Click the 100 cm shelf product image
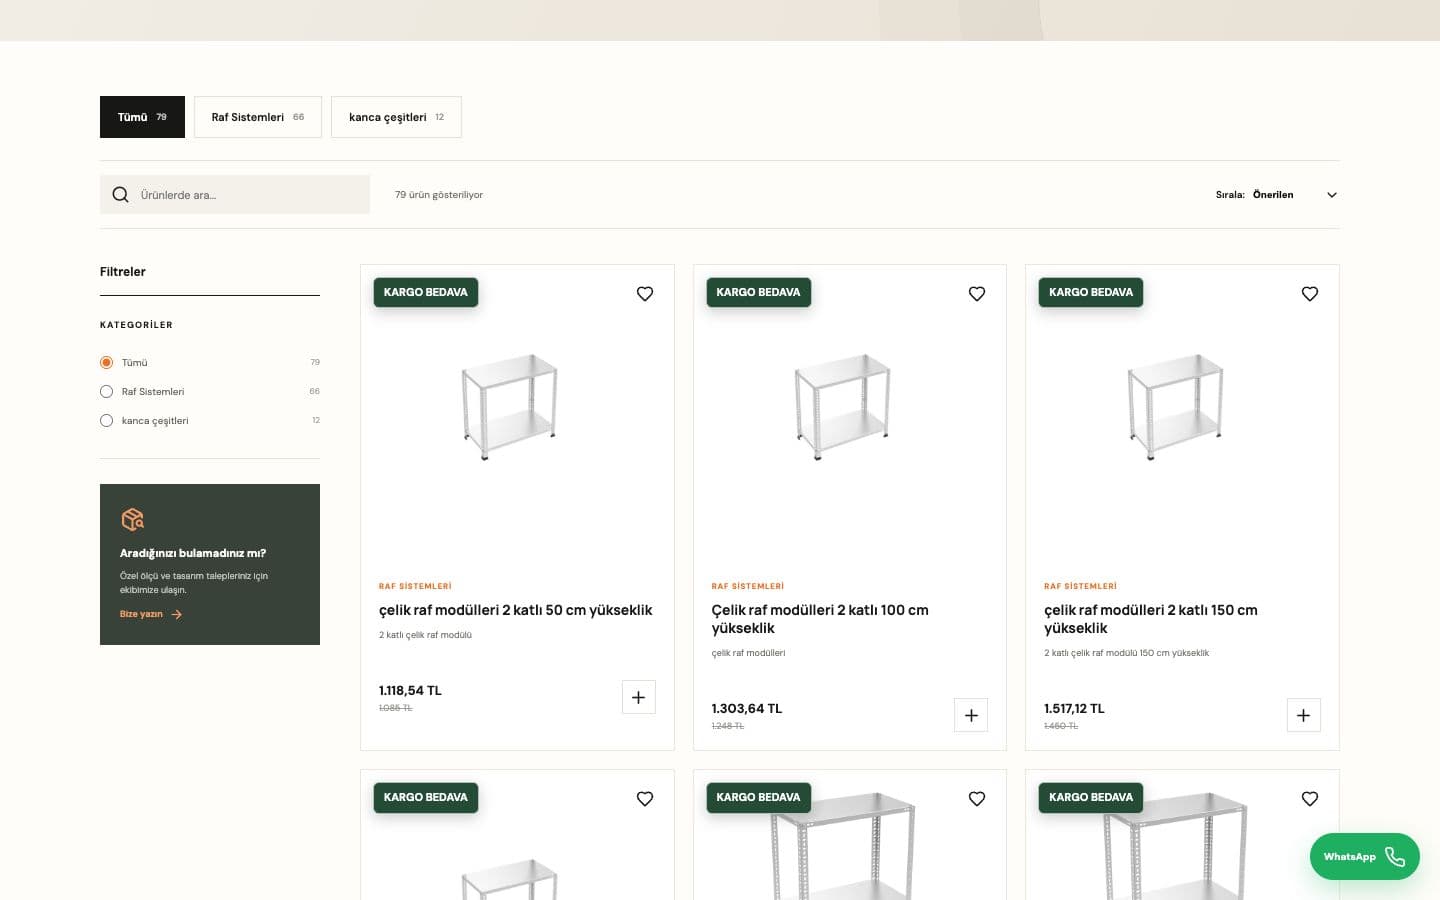 [843, 406]
